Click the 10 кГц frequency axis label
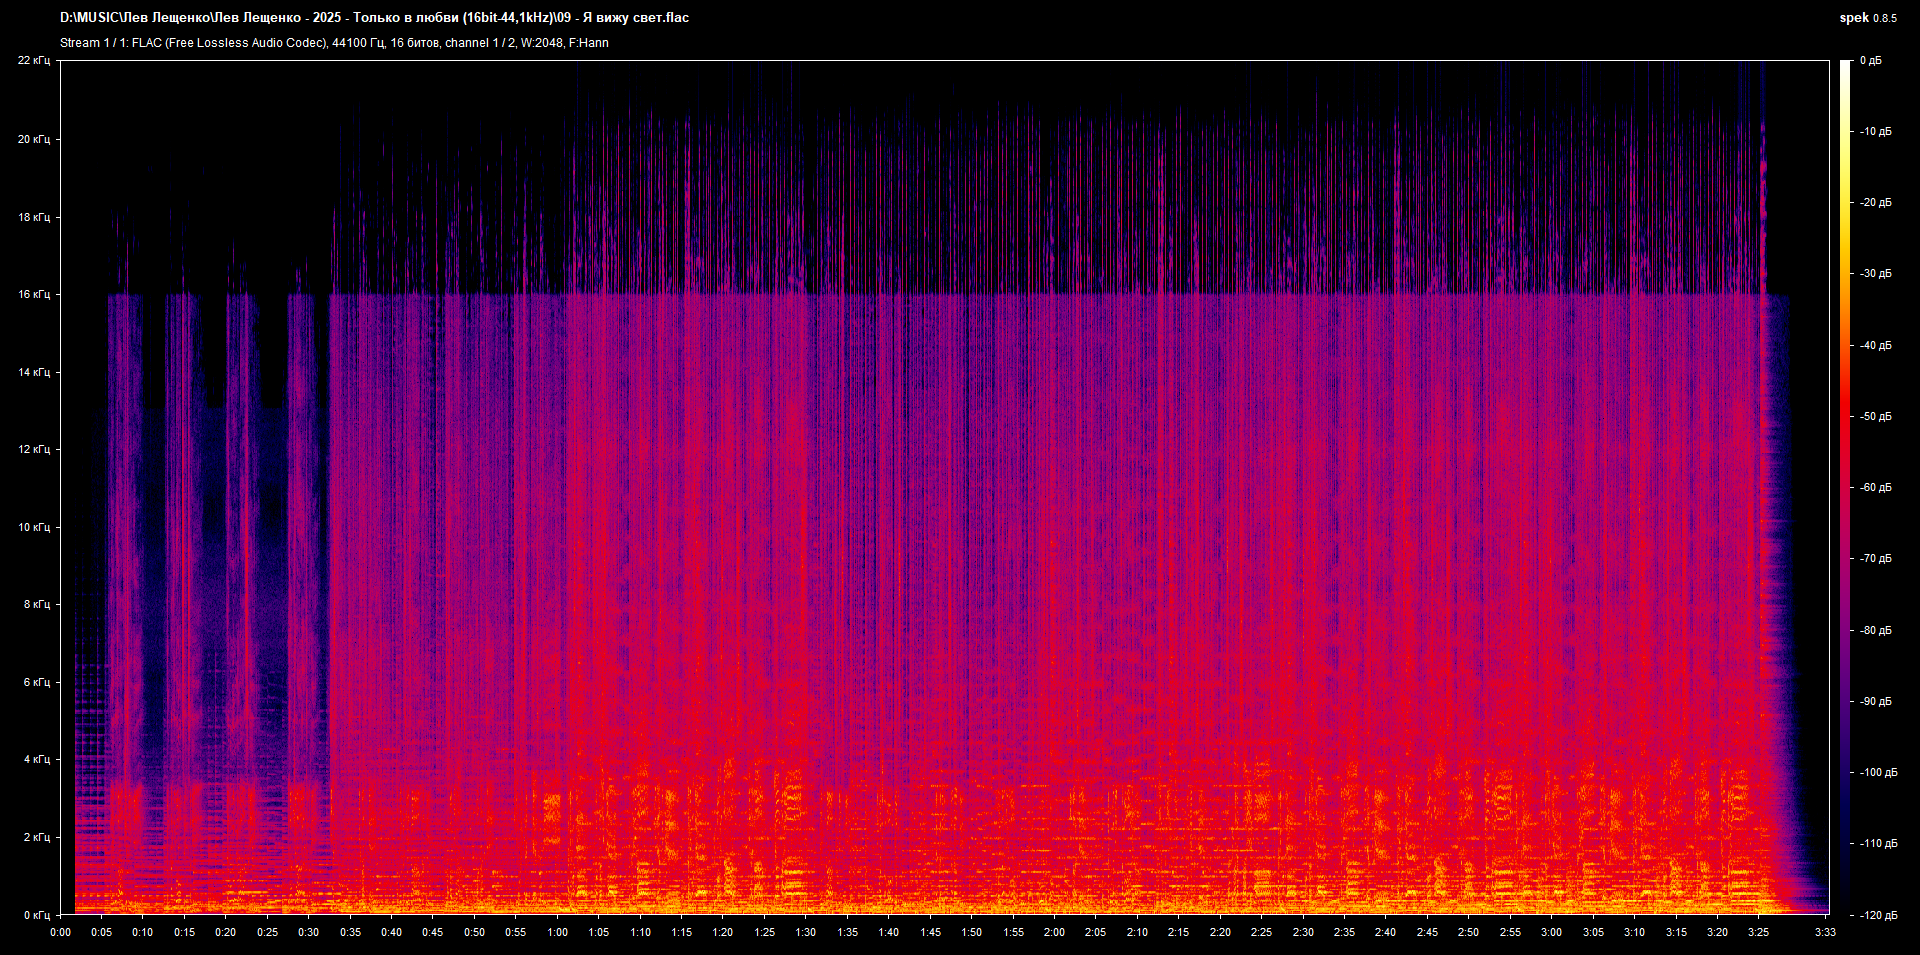This screenshot has width=1920, height=955. pos(34,527)
